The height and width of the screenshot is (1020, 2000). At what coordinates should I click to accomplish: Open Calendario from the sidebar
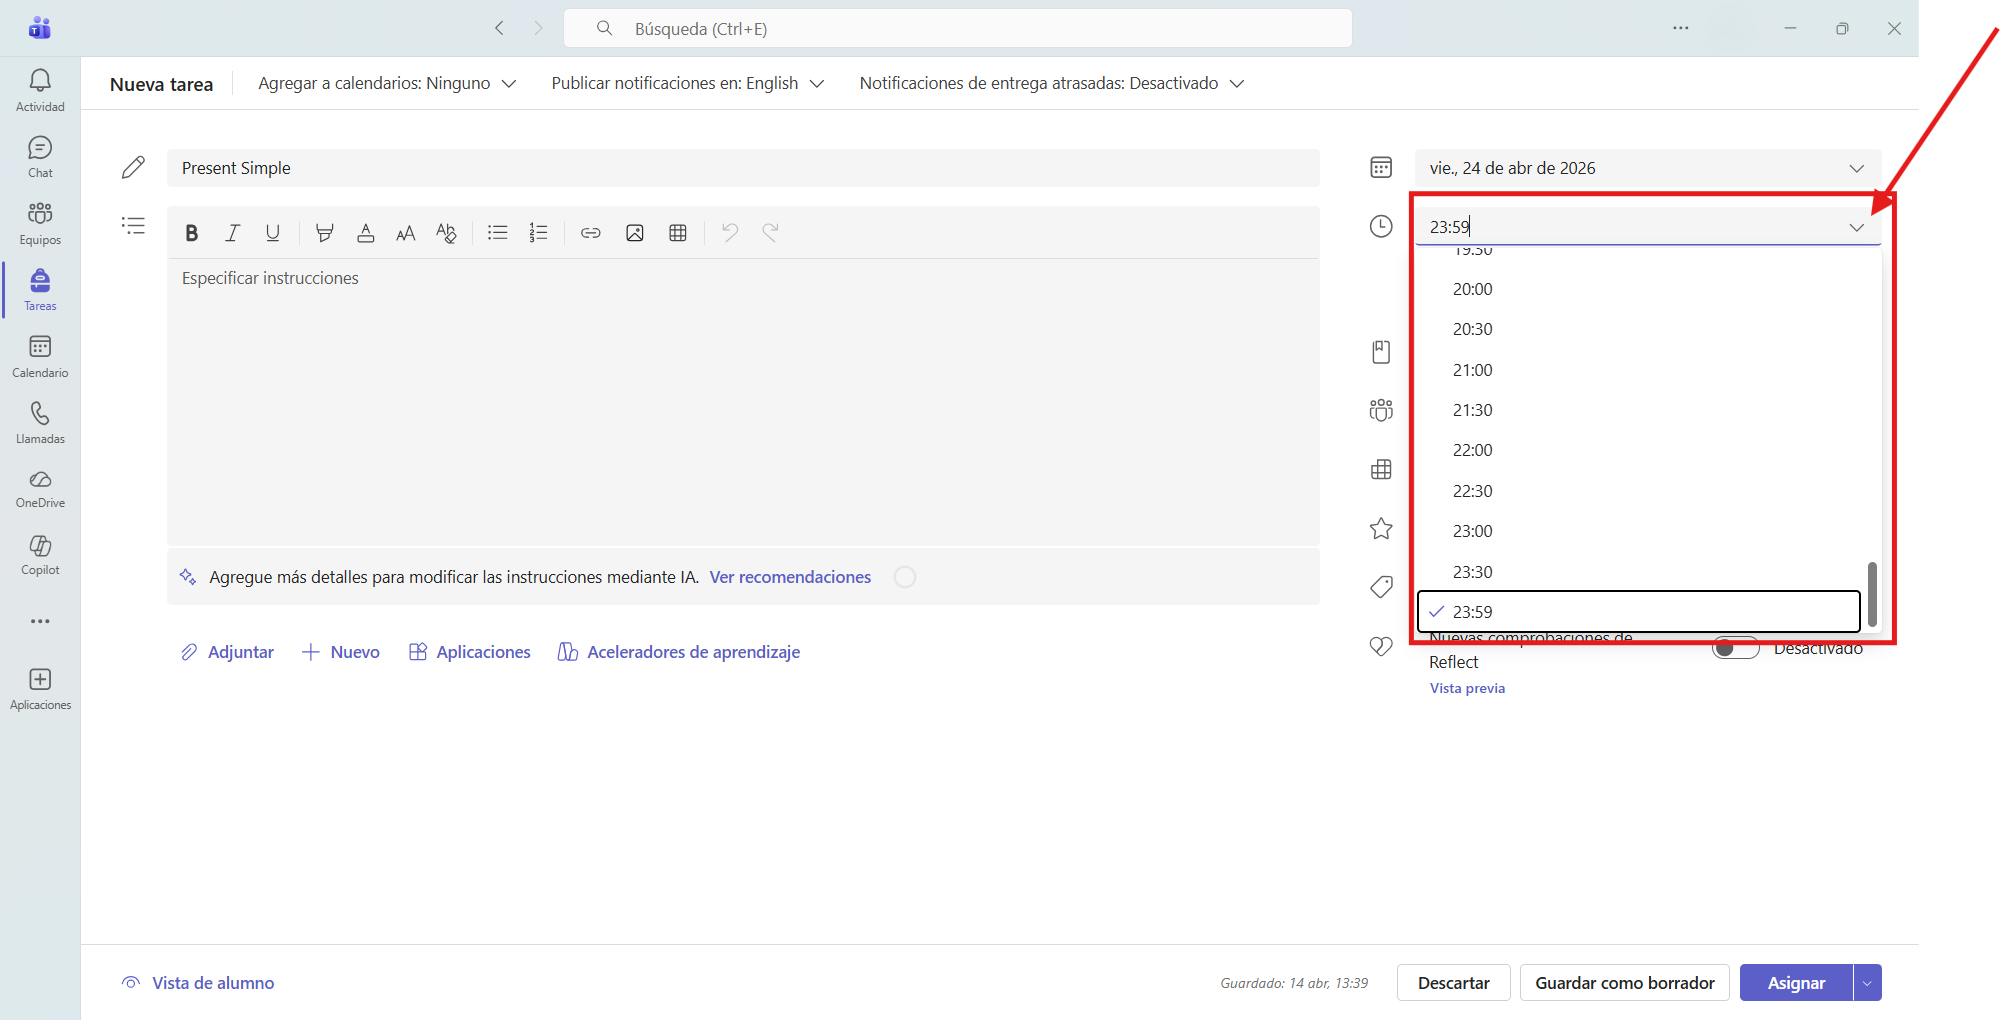(x=40, y=356)
